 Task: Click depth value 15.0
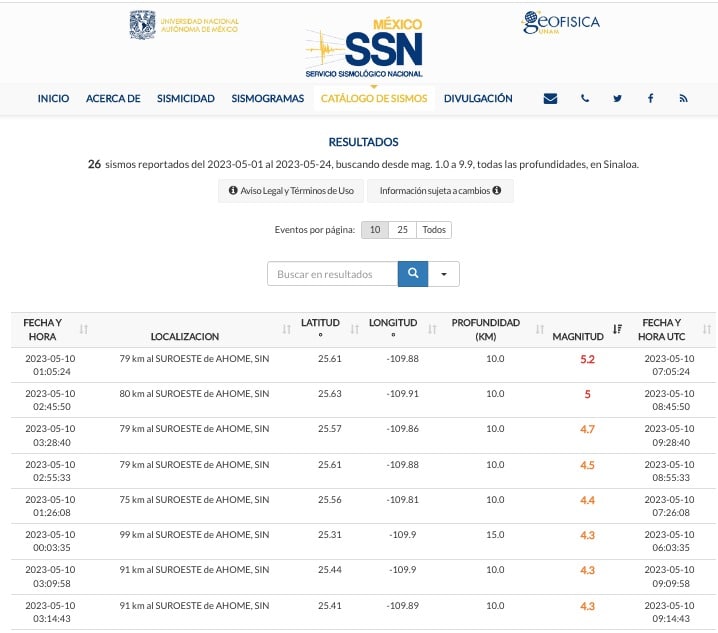click(x=495, y=535)
